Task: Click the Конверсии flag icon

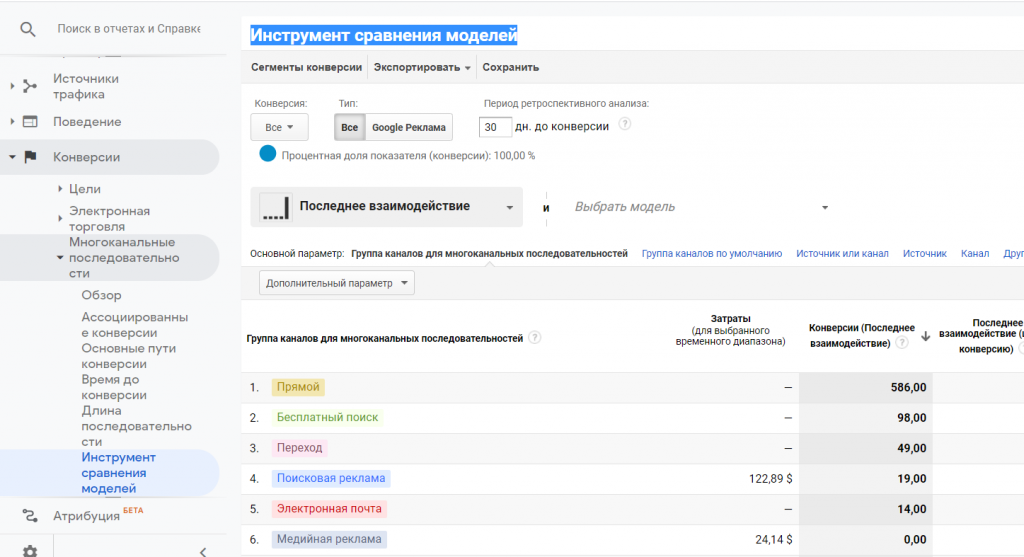Action: tap(30, 157)
